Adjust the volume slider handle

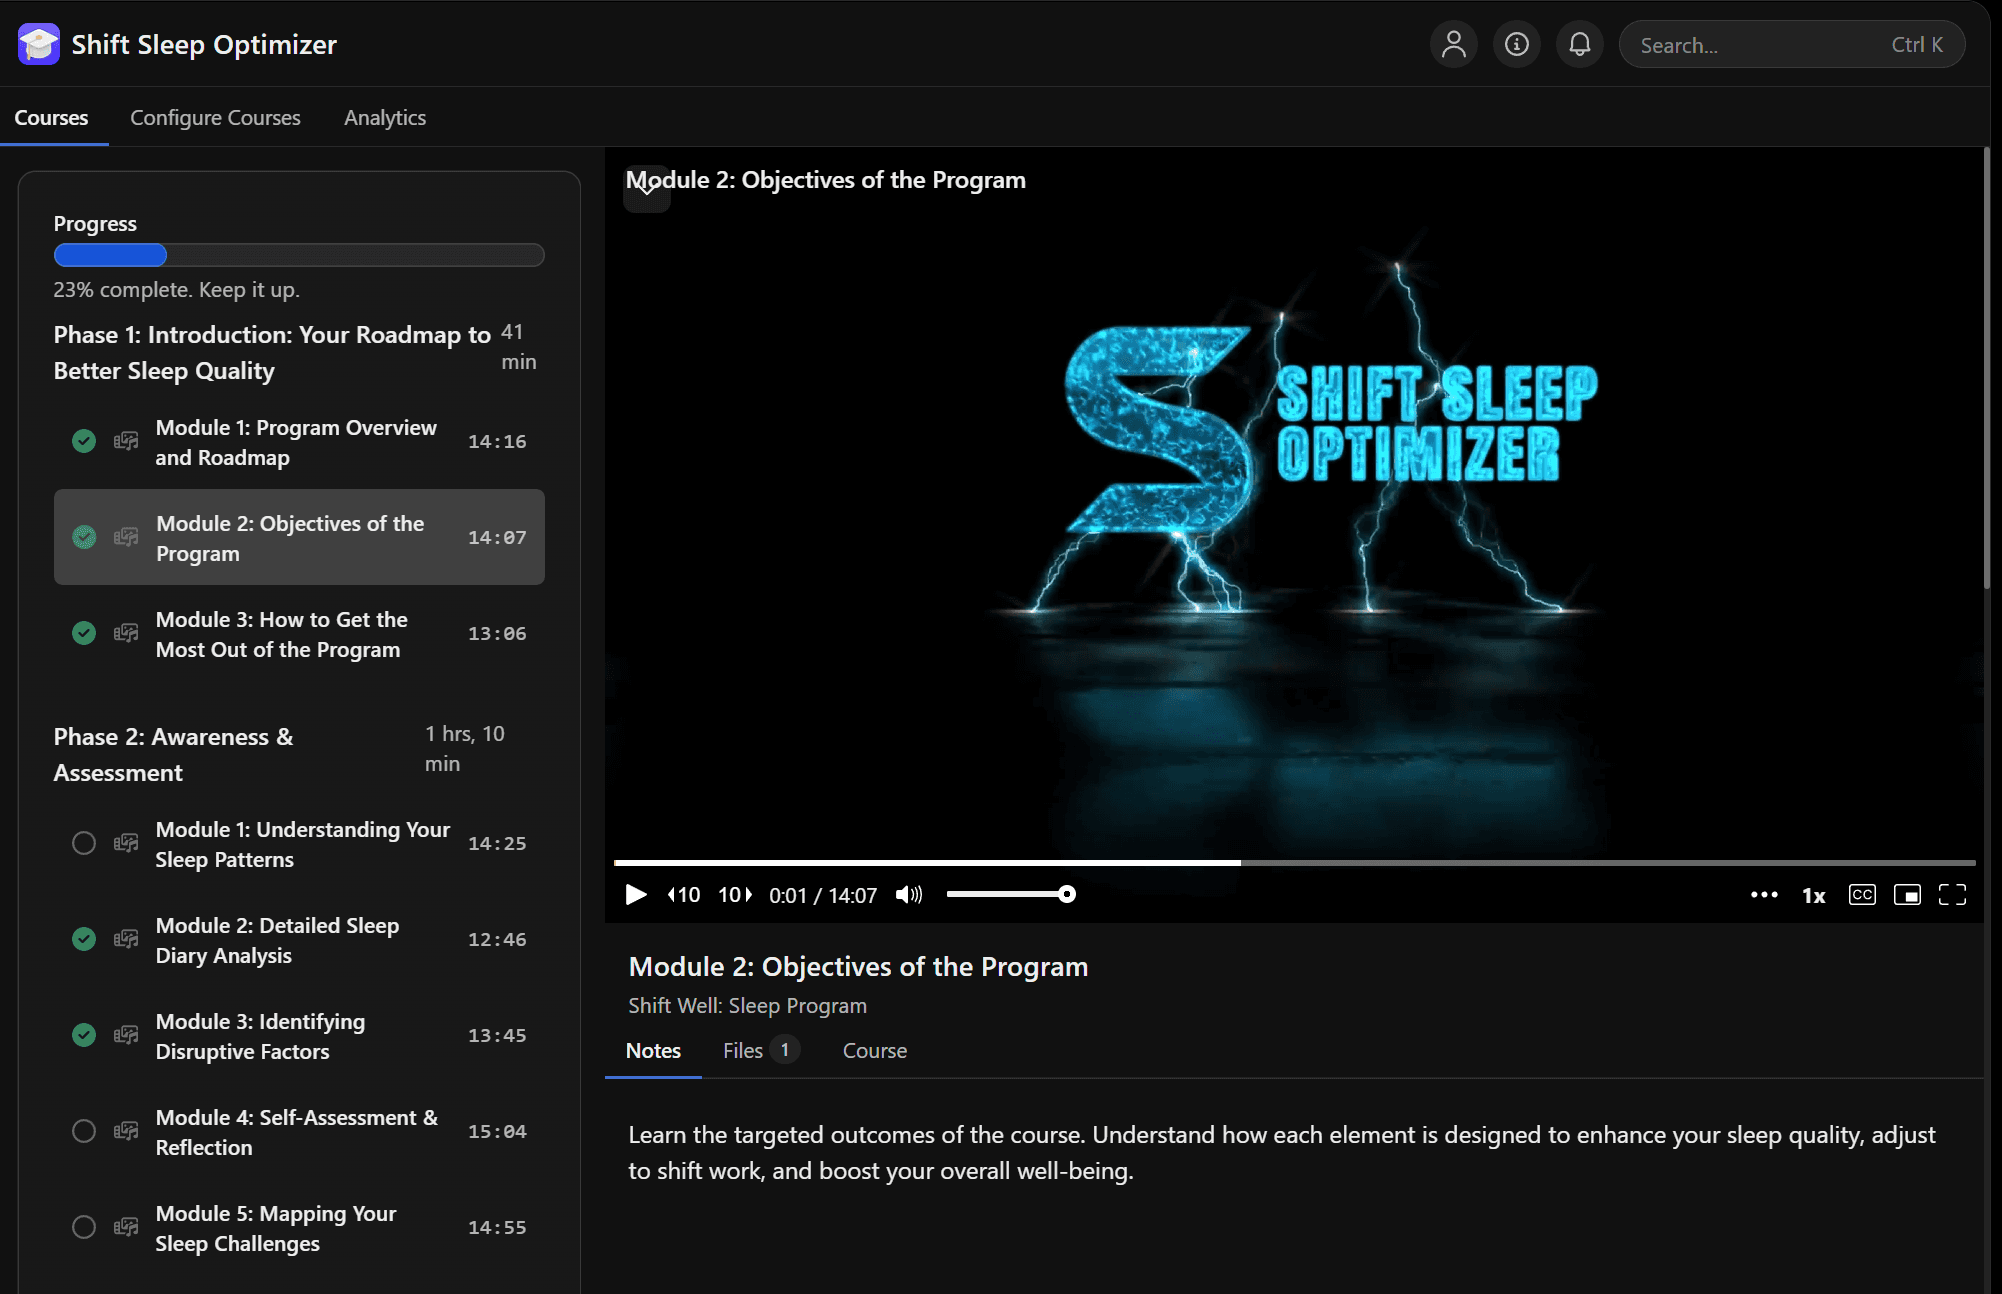click(1067, 894)
